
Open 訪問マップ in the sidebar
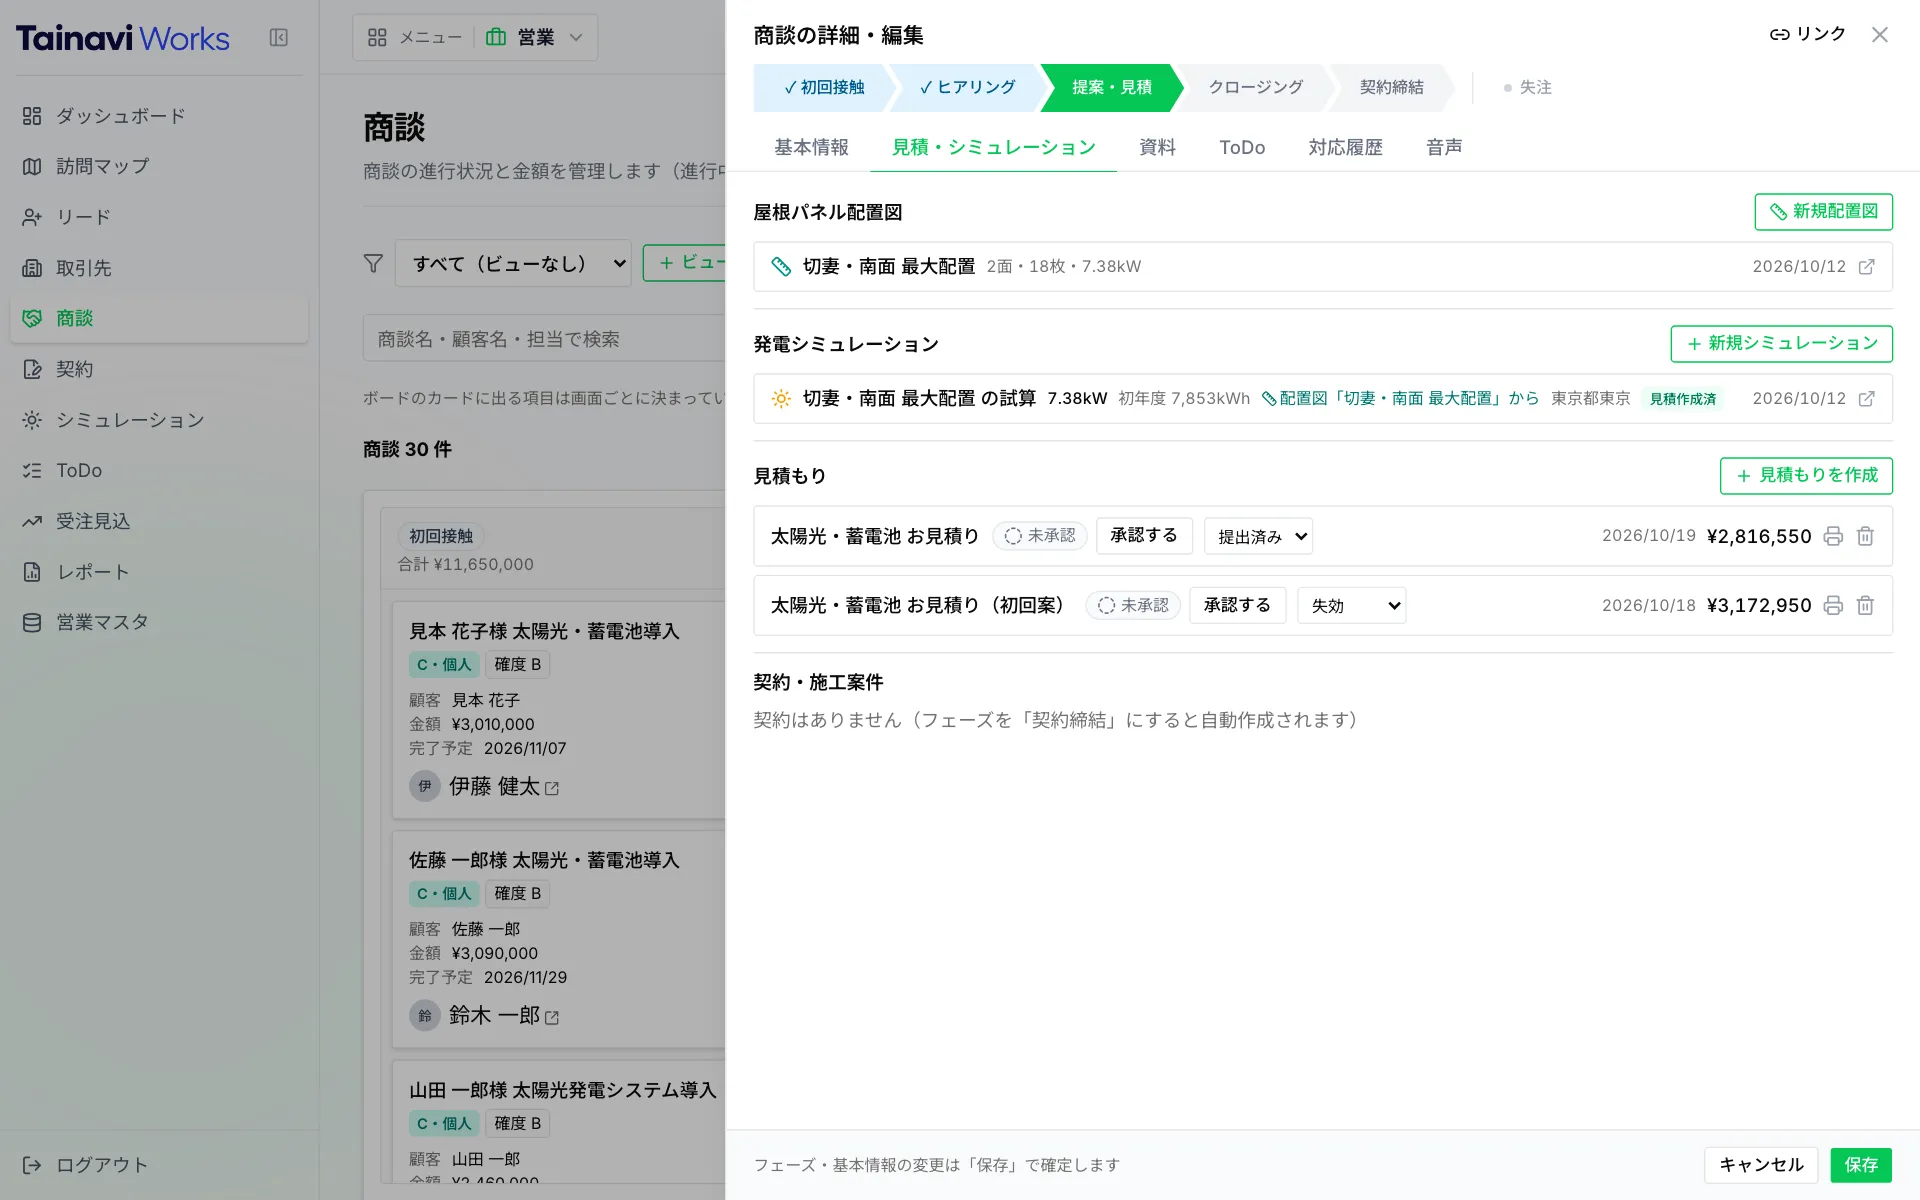click(159, 166)
